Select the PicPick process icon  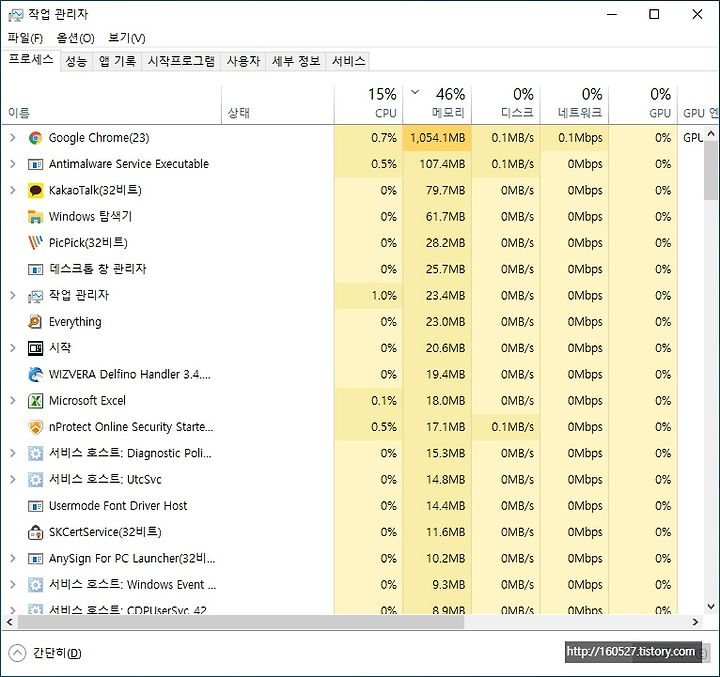[35, 243]
